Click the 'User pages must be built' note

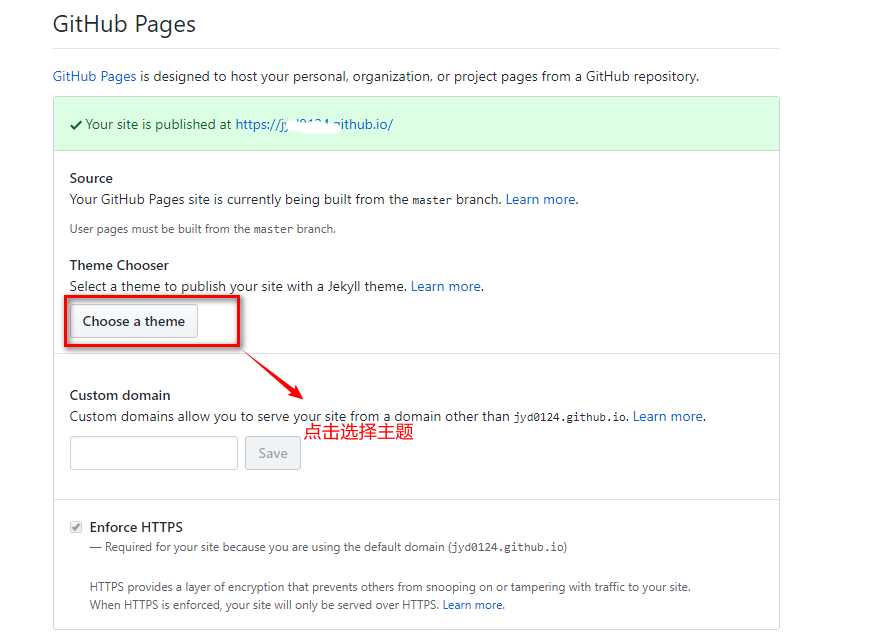click(x=202, y=229)
